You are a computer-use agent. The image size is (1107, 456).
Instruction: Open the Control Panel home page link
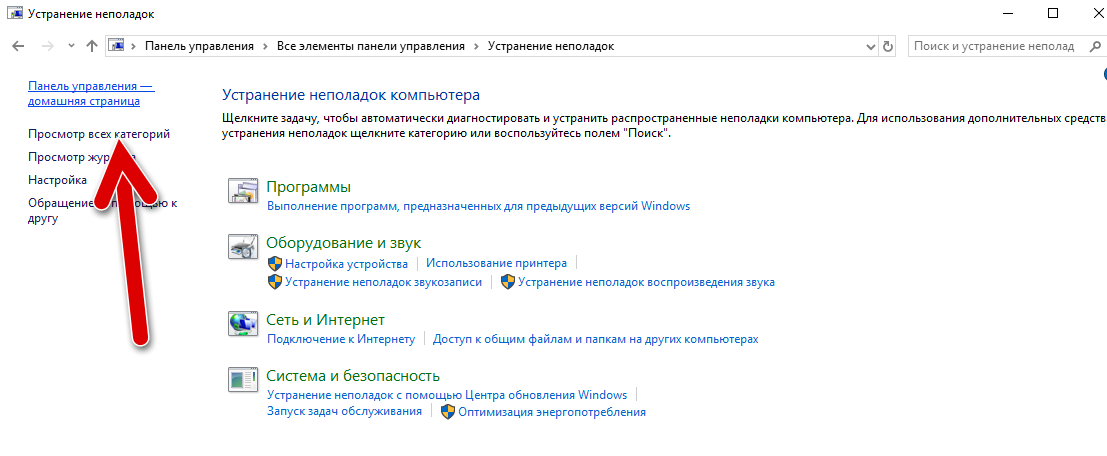click(x=91, y=93)
